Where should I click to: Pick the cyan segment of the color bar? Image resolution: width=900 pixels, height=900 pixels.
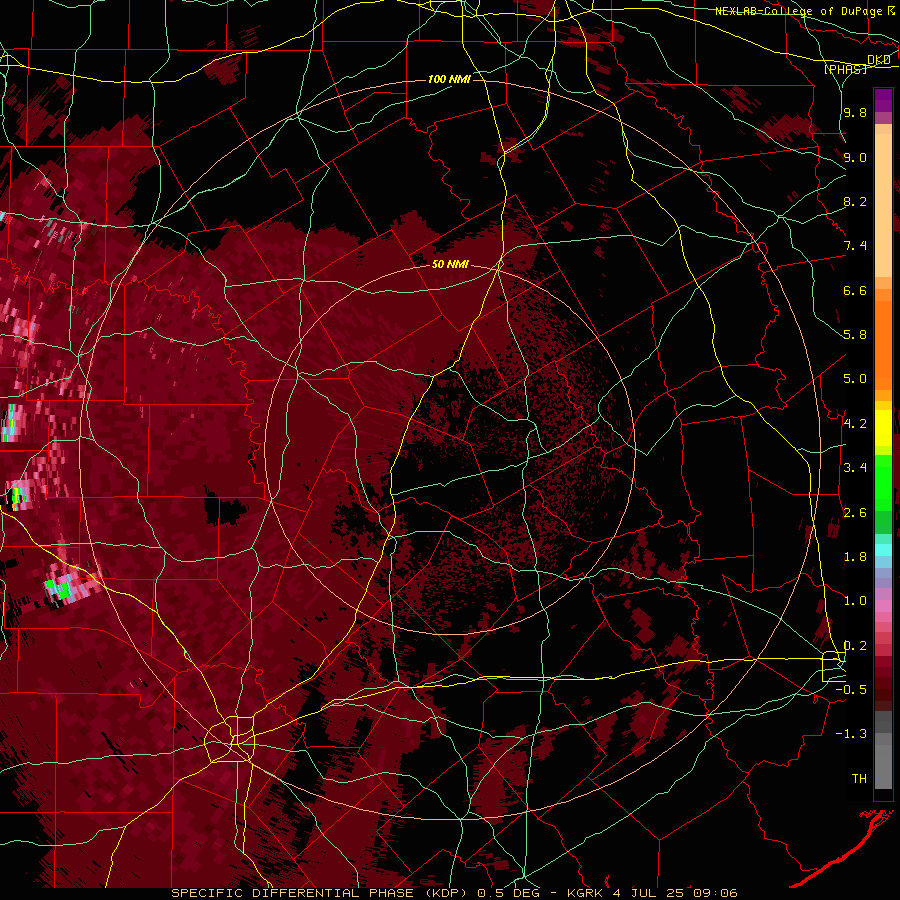(883, 550)
